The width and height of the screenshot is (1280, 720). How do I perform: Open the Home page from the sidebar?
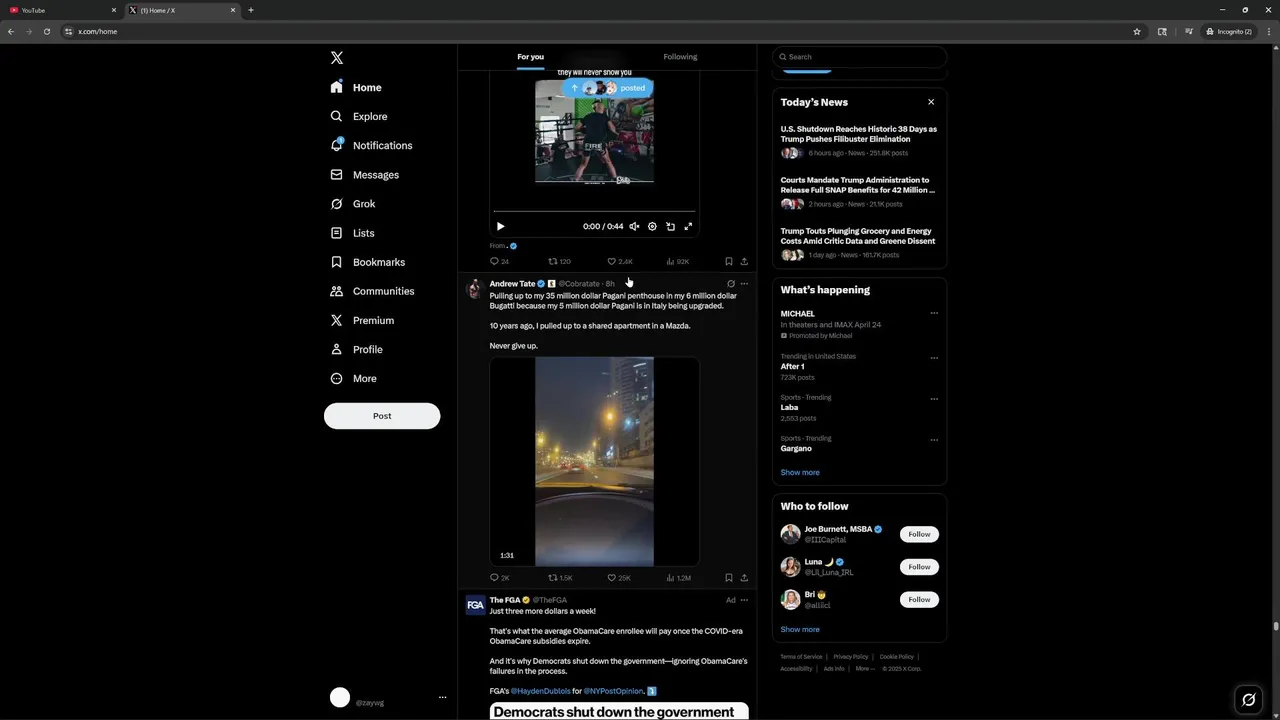(x=356, y=87)
